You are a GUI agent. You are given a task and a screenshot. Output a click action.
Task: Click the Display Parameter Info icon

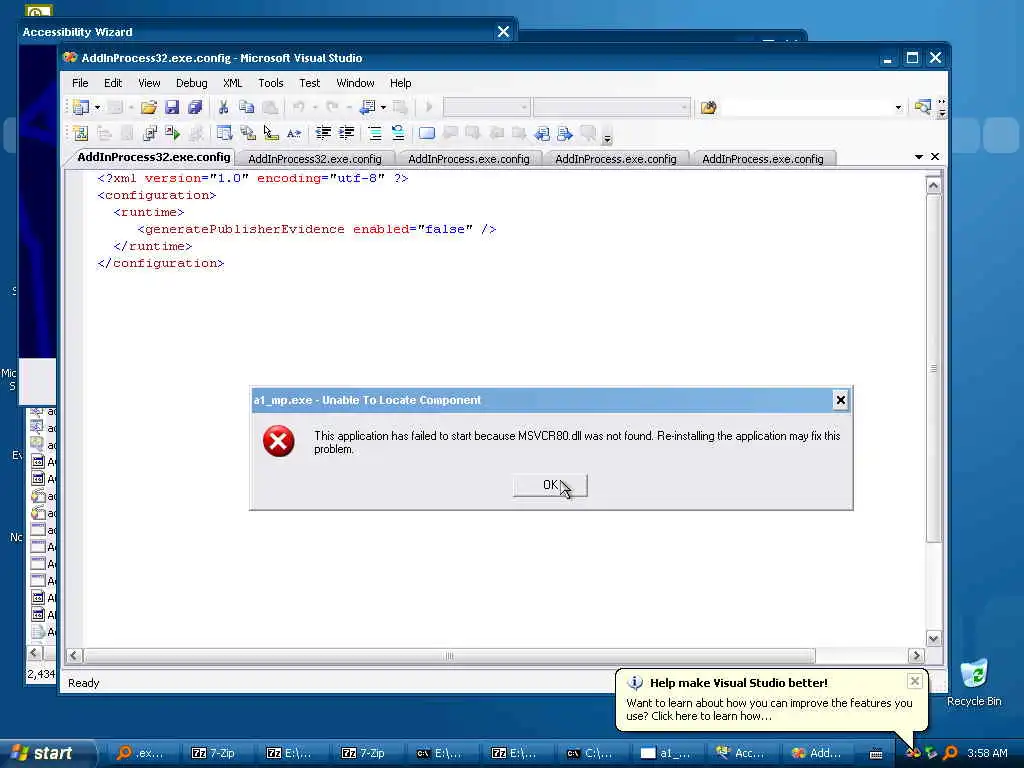[248, 134]
